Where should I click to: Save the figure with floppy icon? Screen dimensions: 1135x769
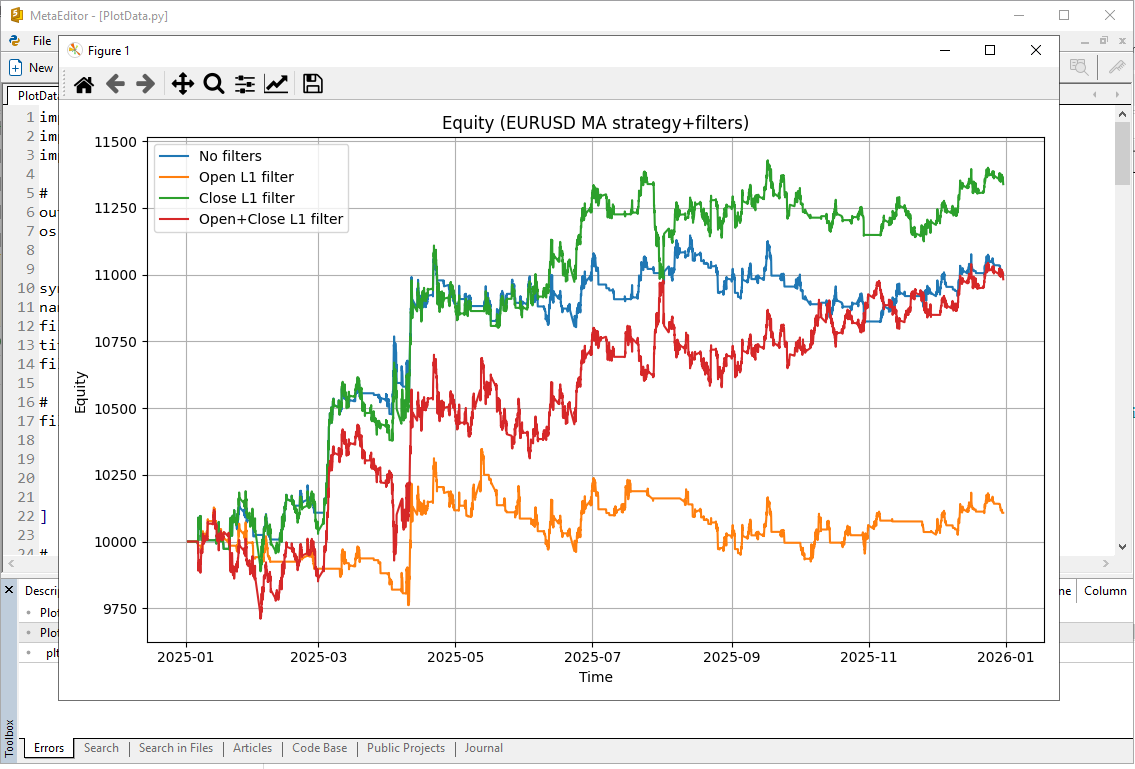[313, 84]
